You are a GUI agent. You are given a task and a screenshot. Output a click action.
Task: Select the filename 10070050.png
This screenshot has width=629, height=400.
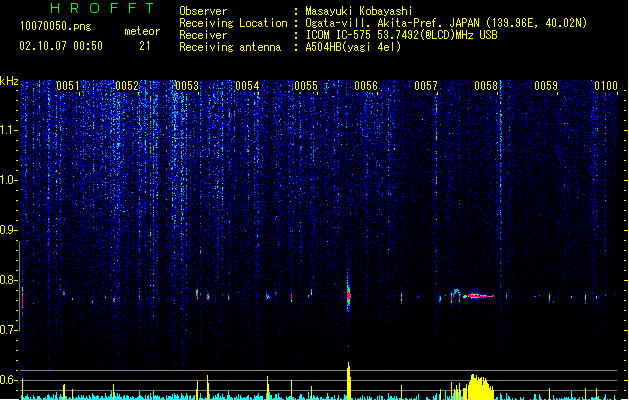(56, 26)
